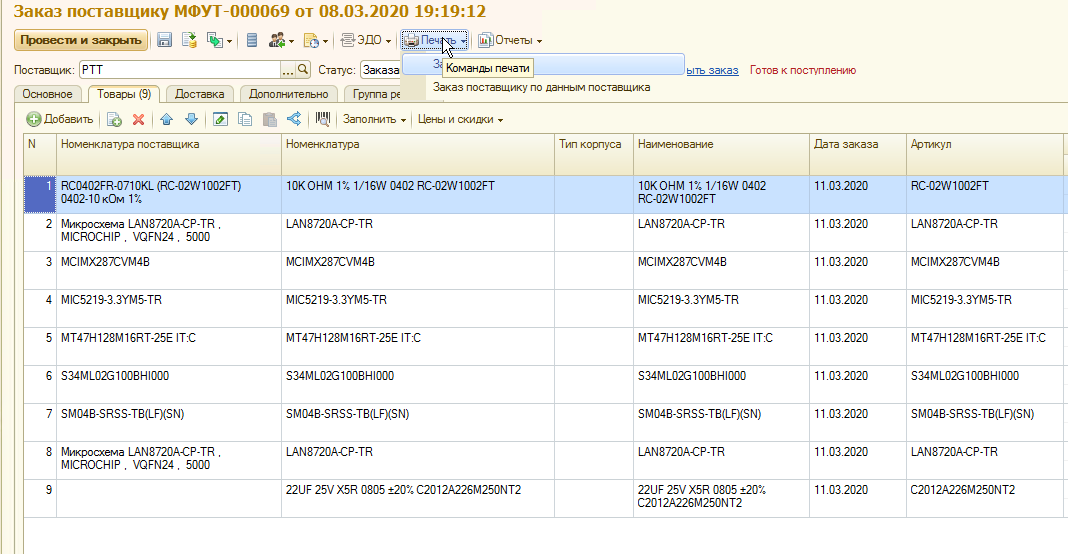Select 'Заказ поставщику по данным поставщика' print option
Image resolution: width=1068 pixels, height=554 pixels.
point(541,87)
